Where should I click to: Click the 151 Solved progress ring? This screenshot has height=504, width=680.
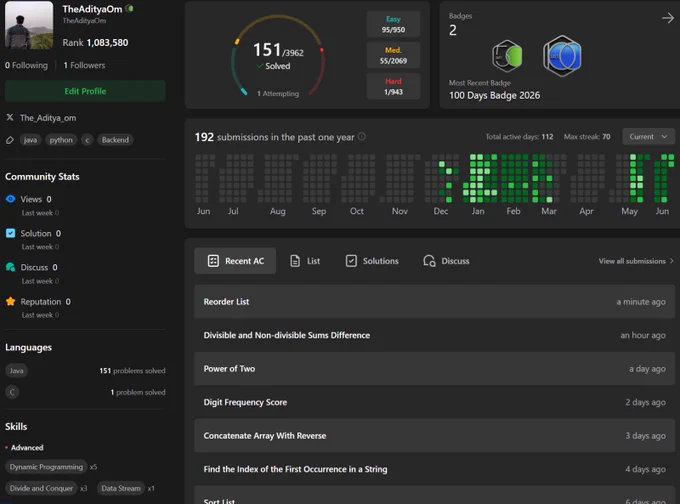pyautogui.click(x=278, y=56)
